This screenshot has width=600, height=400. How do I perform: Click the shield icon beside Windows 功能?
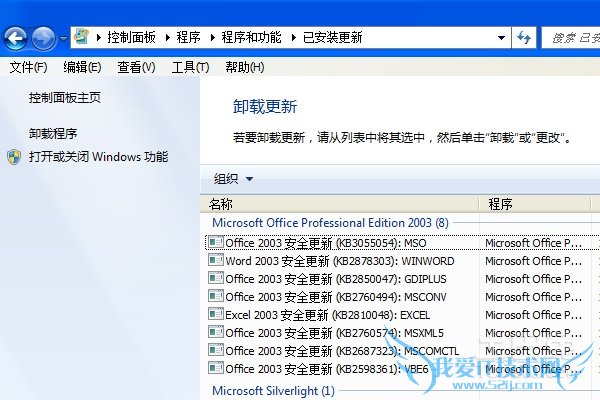pyautogui.click(x=14, y=157)
